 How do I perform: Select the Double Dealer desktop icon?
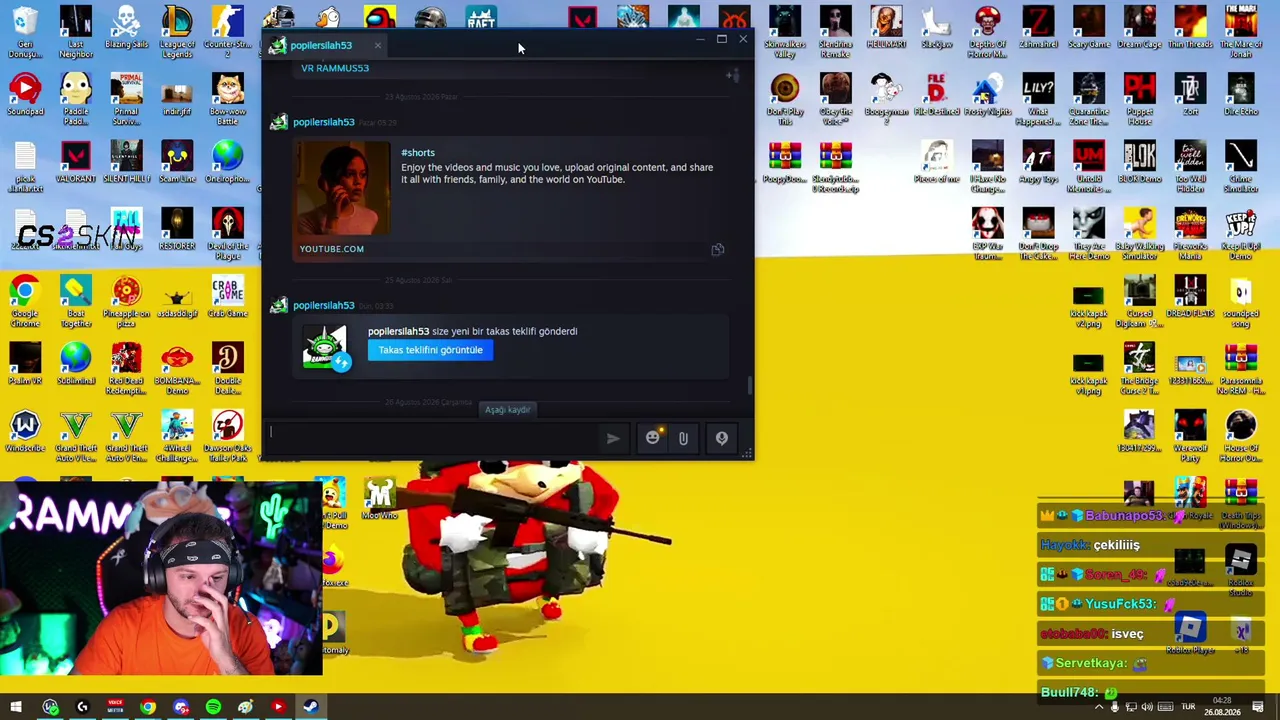228,370
